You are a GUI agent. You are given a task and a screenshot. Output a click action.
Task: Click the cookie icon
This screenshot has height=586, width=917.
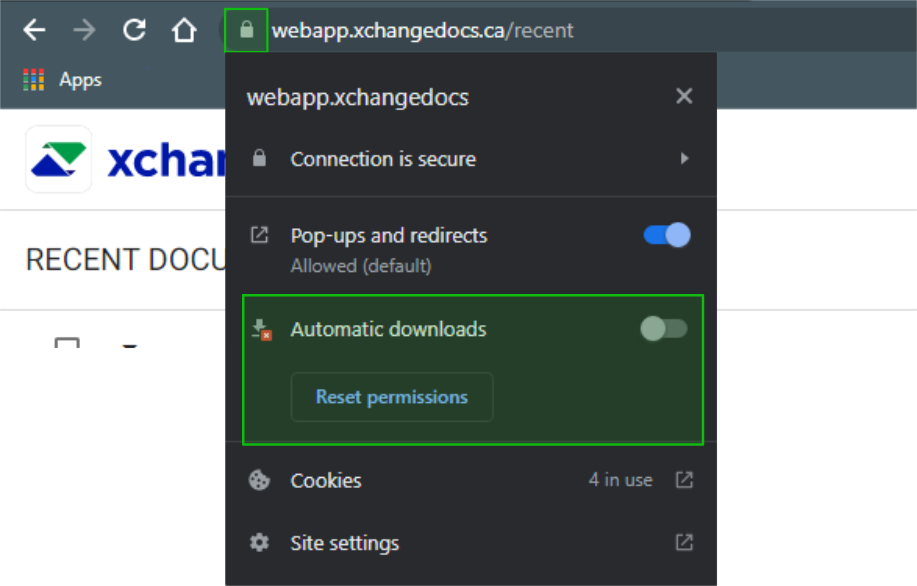pos(259,480)
